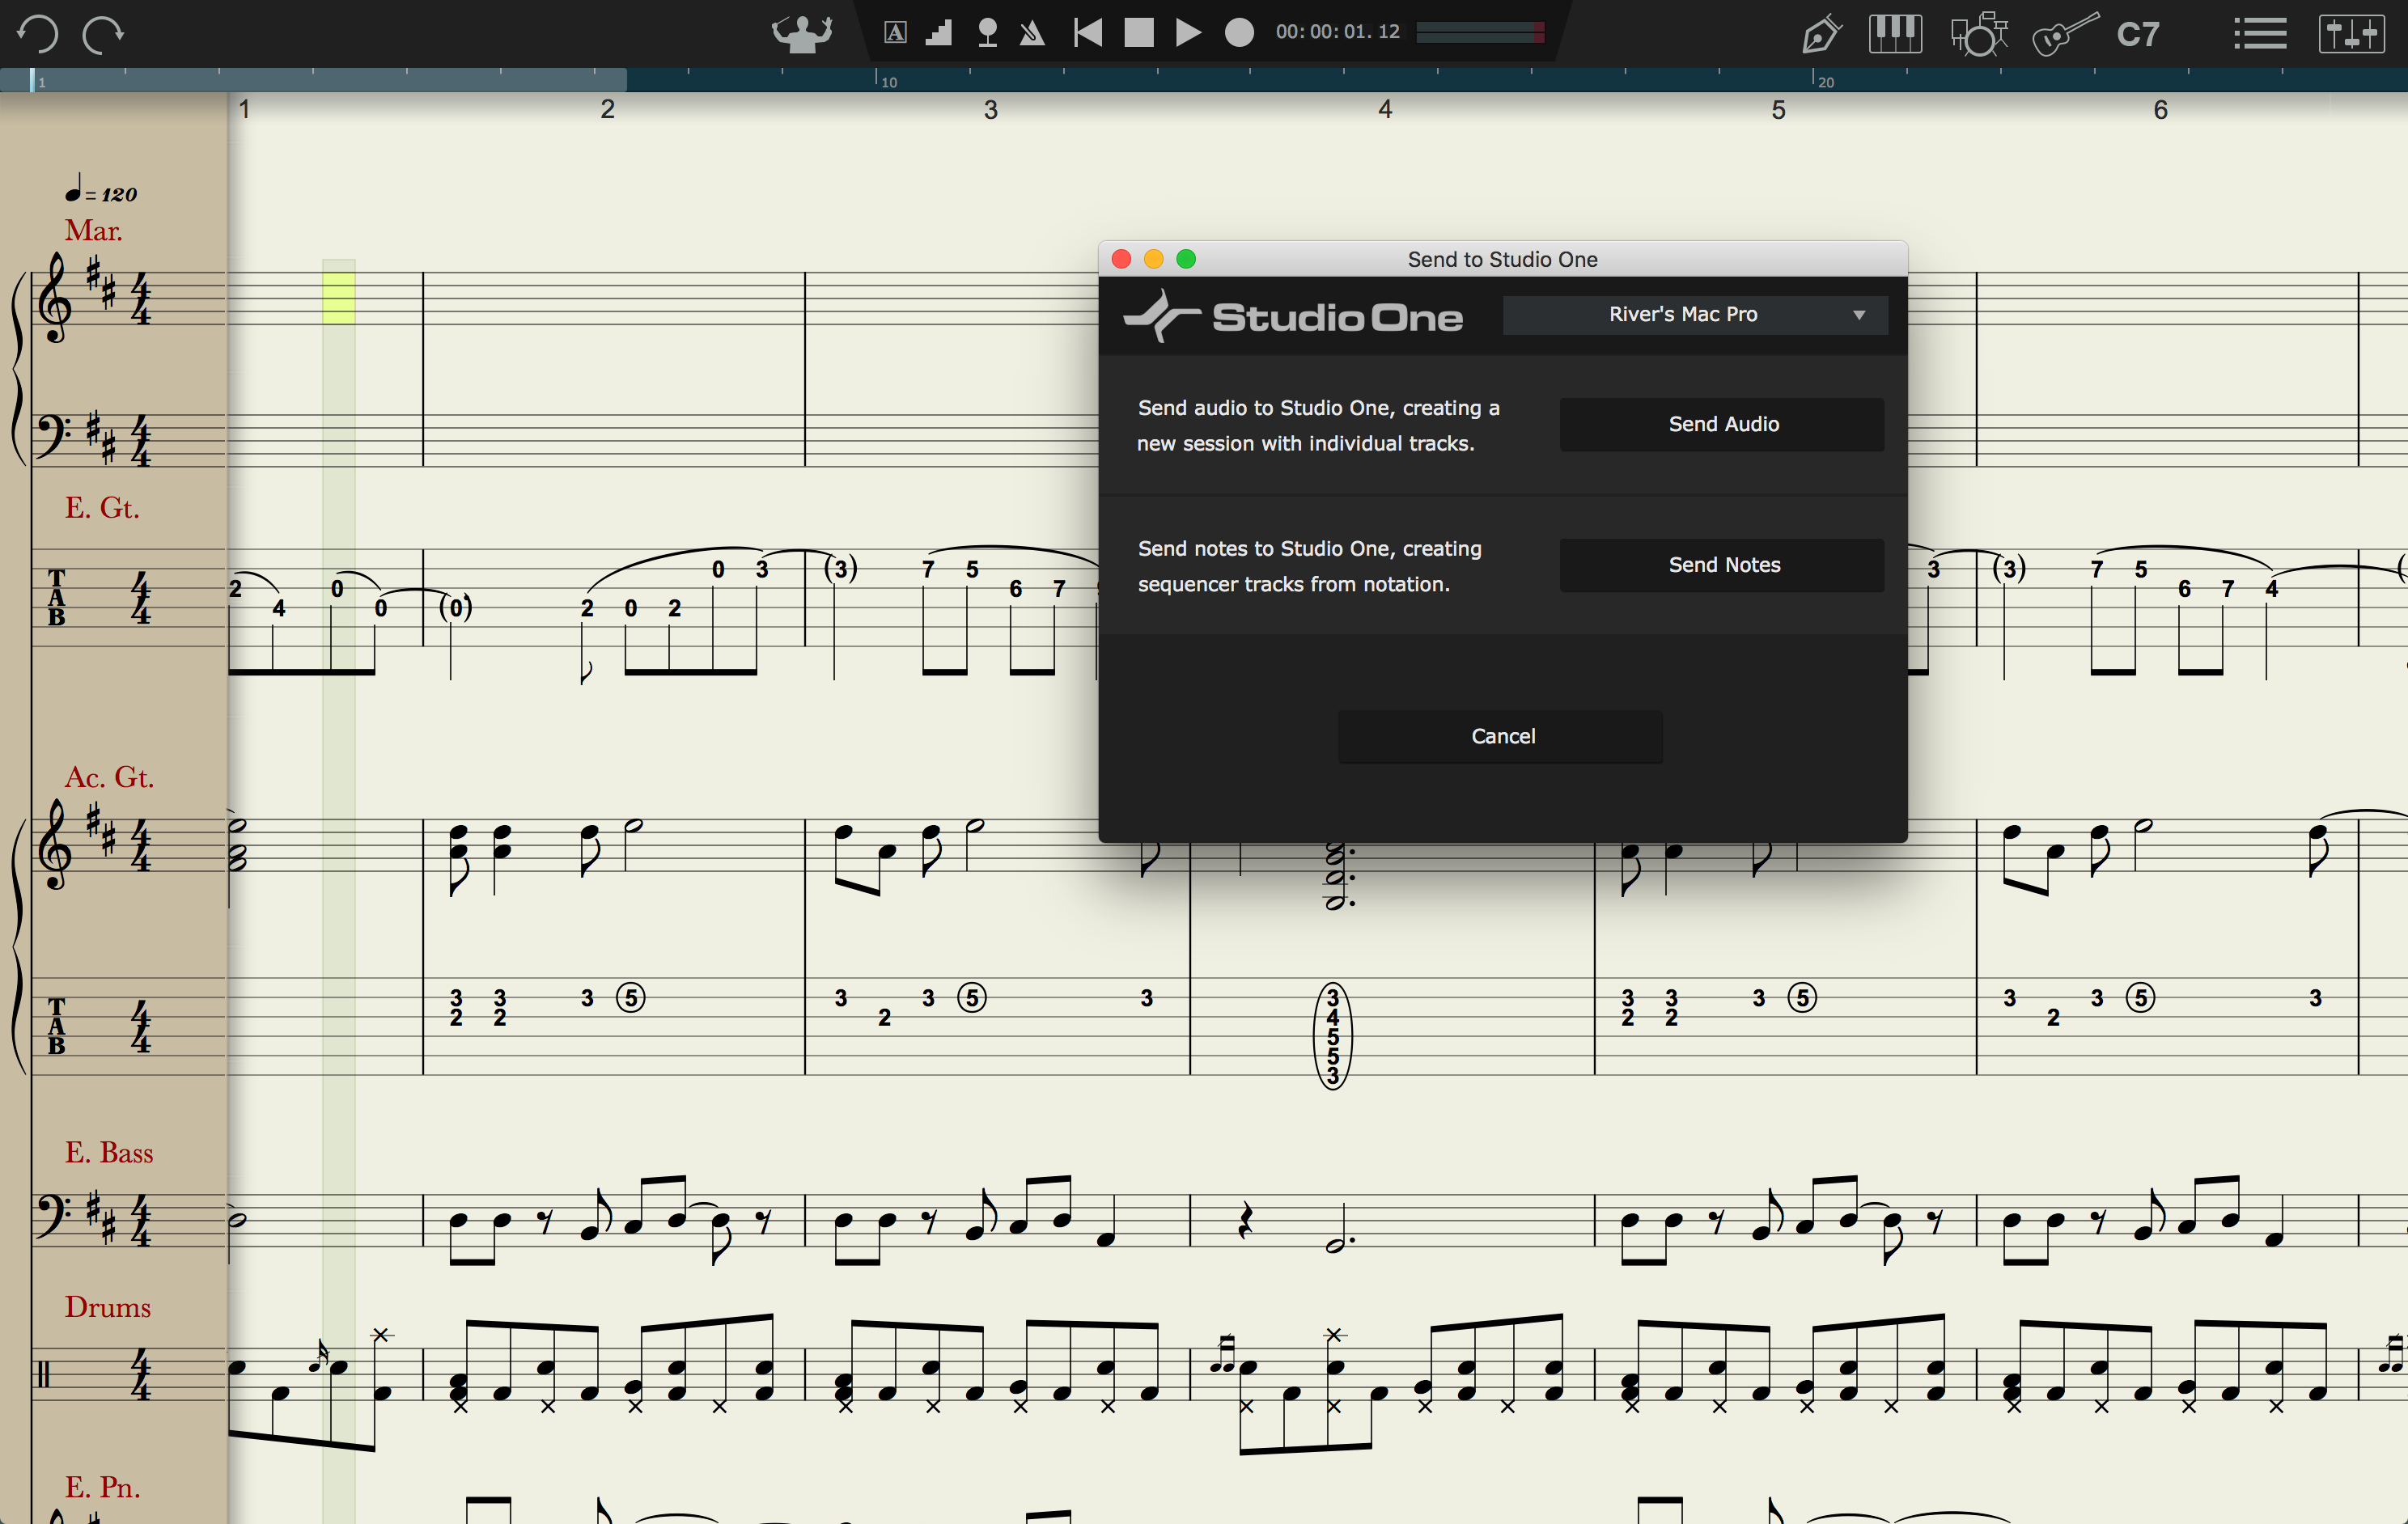Click the undo arrow
Screen dimensions: 2408x1524
pos(37,33)
